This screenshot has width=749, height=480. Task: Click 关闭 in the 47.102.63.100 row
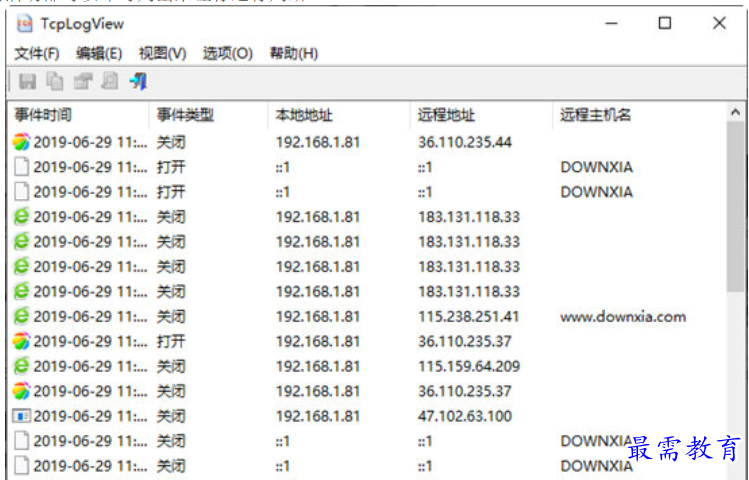tap(171, 416)
